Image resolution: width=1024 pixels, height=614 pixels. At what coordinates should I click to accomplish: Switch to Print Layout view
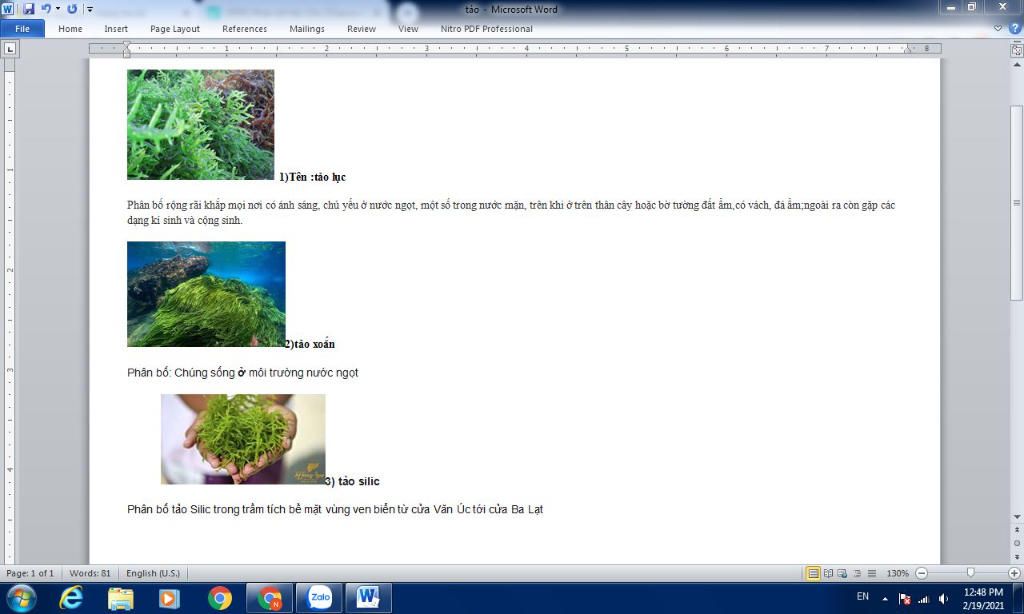tap(813, 574)
